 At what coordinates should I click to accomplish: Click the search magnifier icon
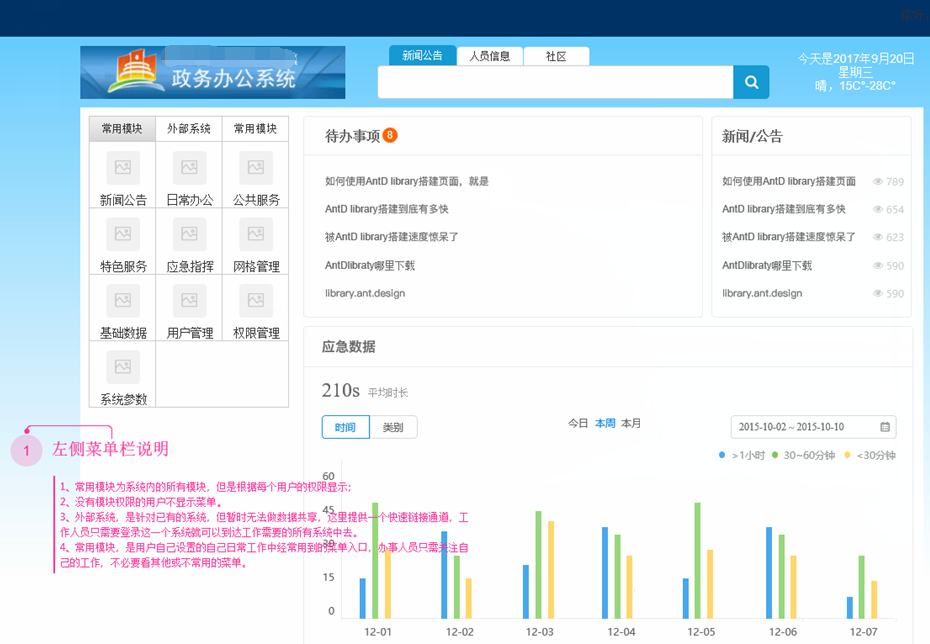coord(751,82)
